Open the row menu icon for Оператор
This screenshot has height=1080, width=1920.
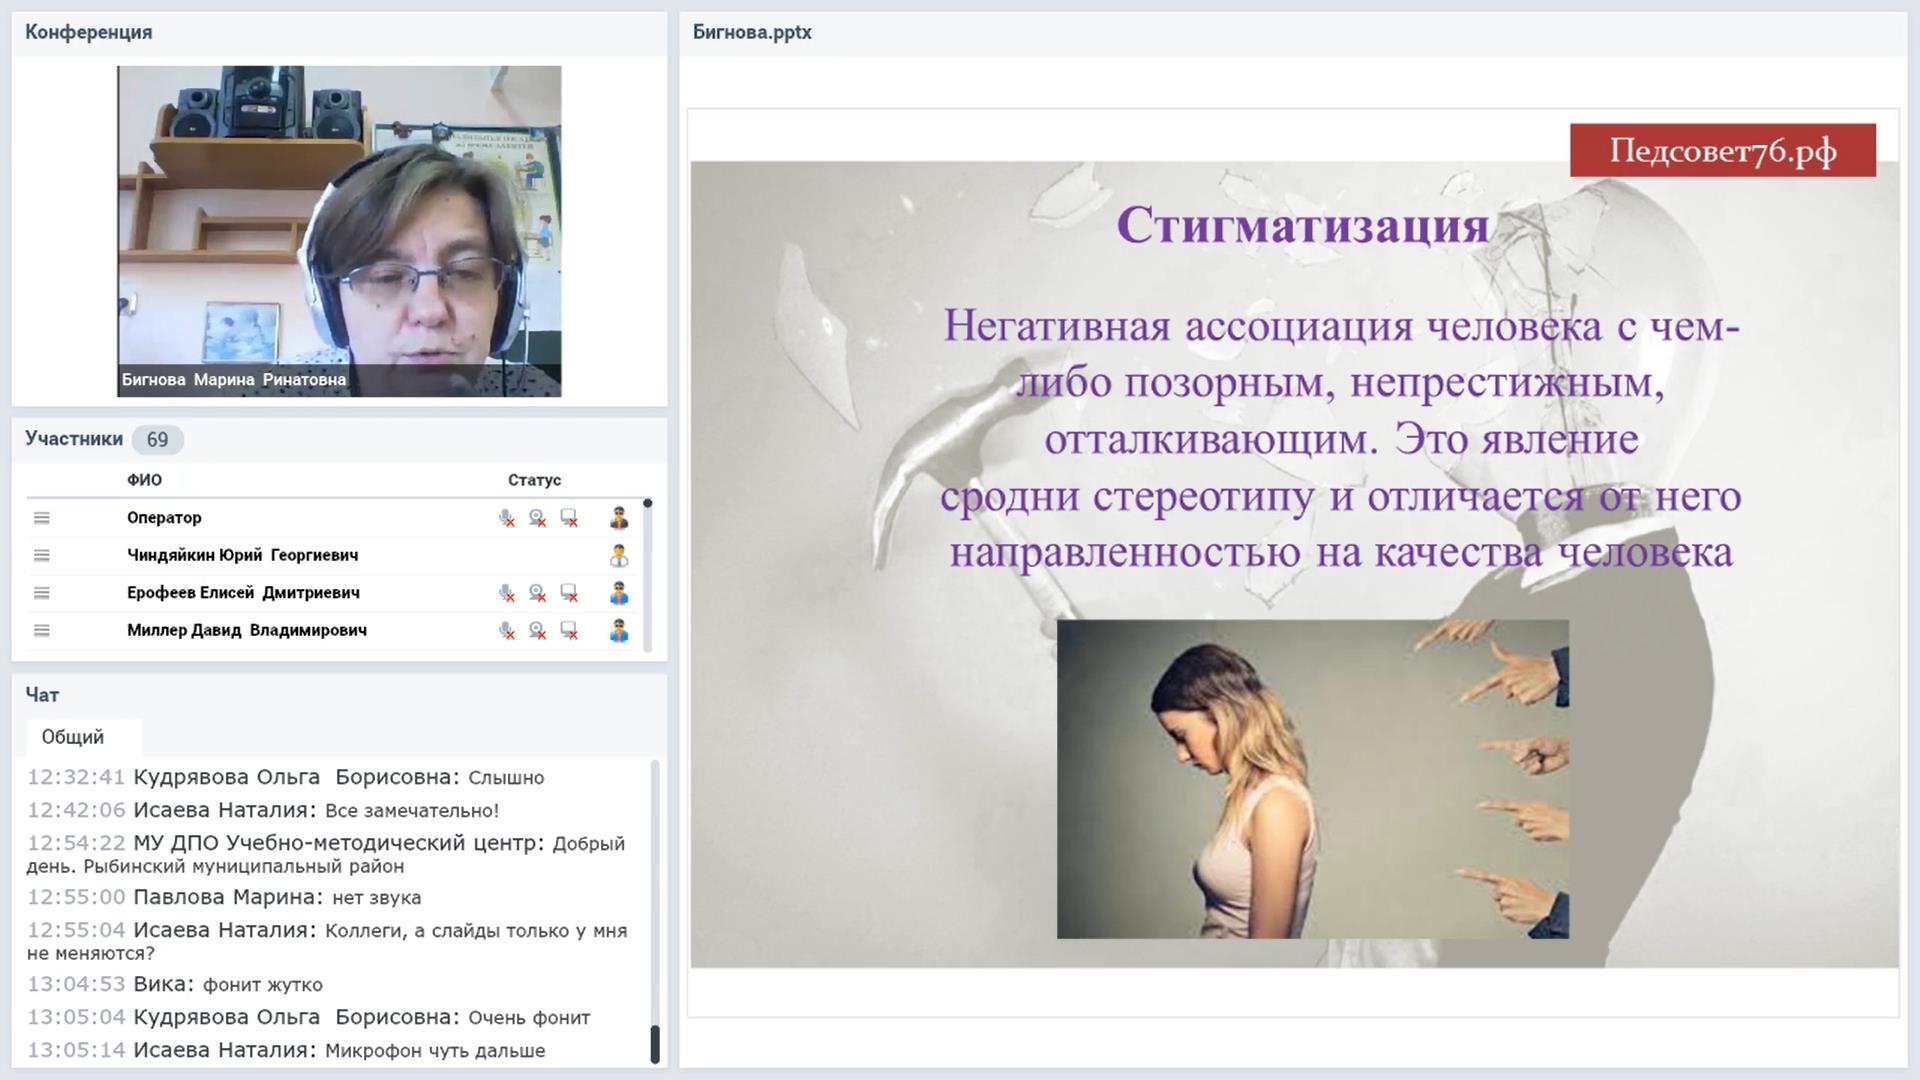coord(41,518)
